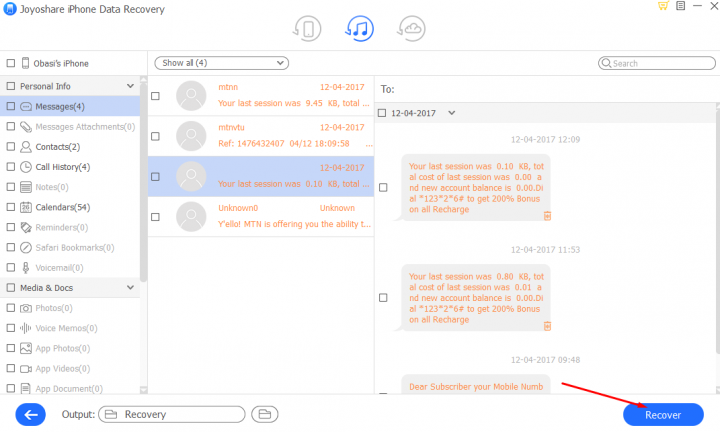Click the back arrow button
The width and height of the screenshot is (720, 432).
point(30,415)
